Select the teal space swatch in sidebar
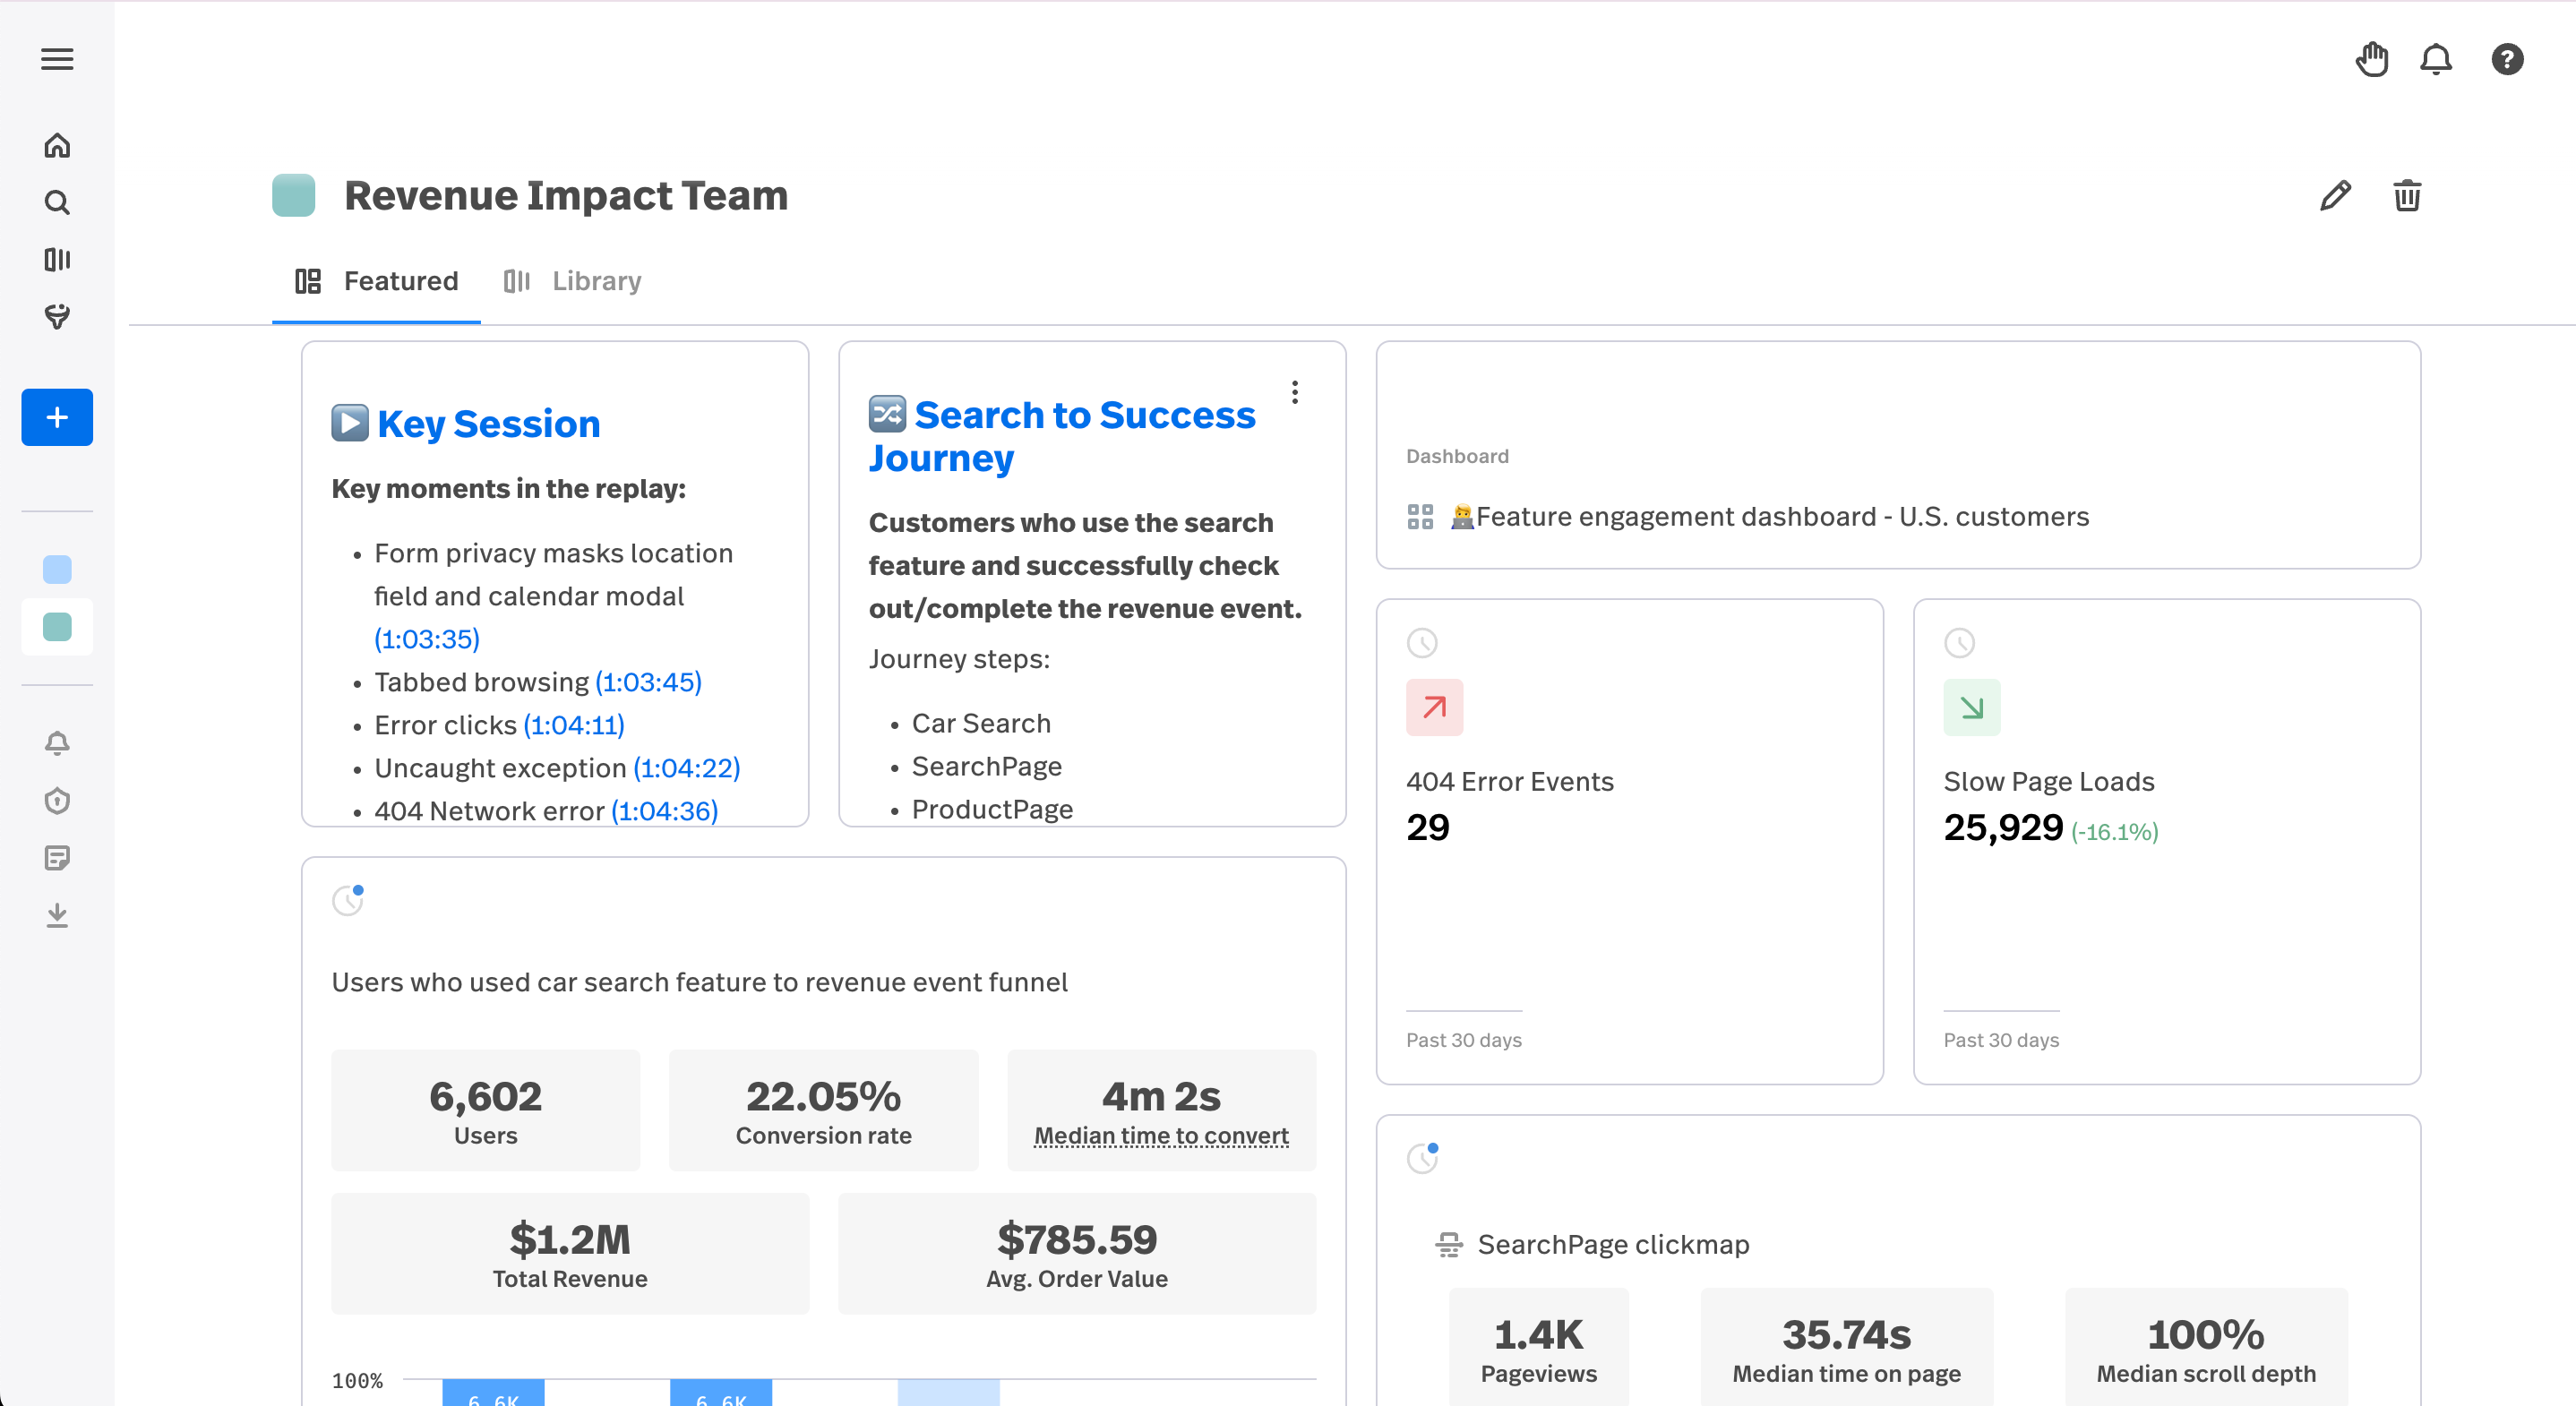2576x1406 pixels. coord(57,627)
